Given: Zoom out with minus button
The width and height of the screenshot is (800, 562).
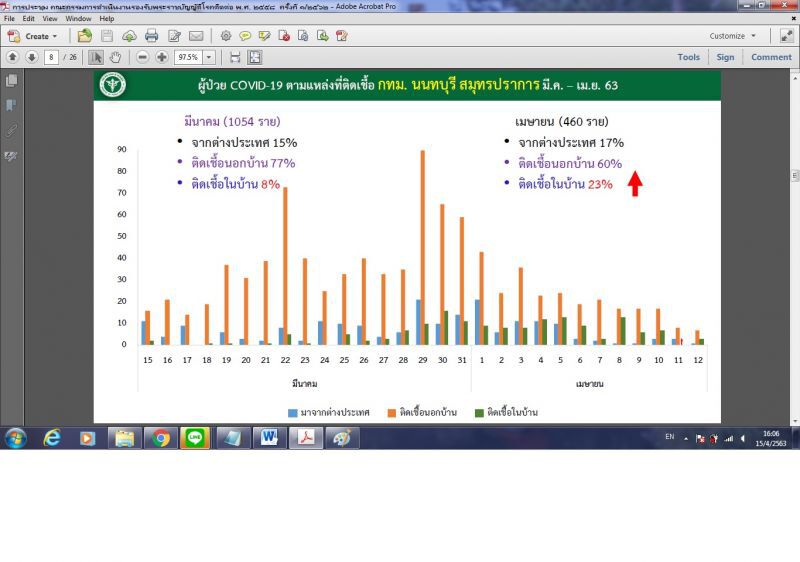Looking at the screenshot, I should [x=142, y=57].
